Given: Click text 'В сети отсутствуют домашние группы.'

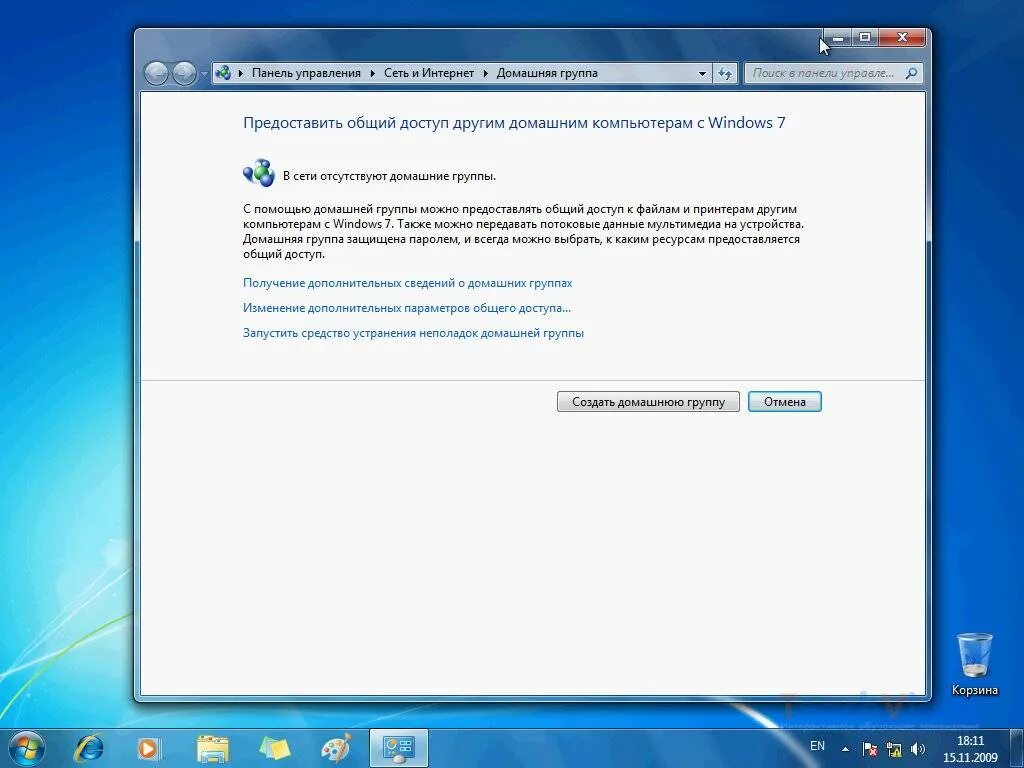Looking at the screenshot, I should (389, 176).
